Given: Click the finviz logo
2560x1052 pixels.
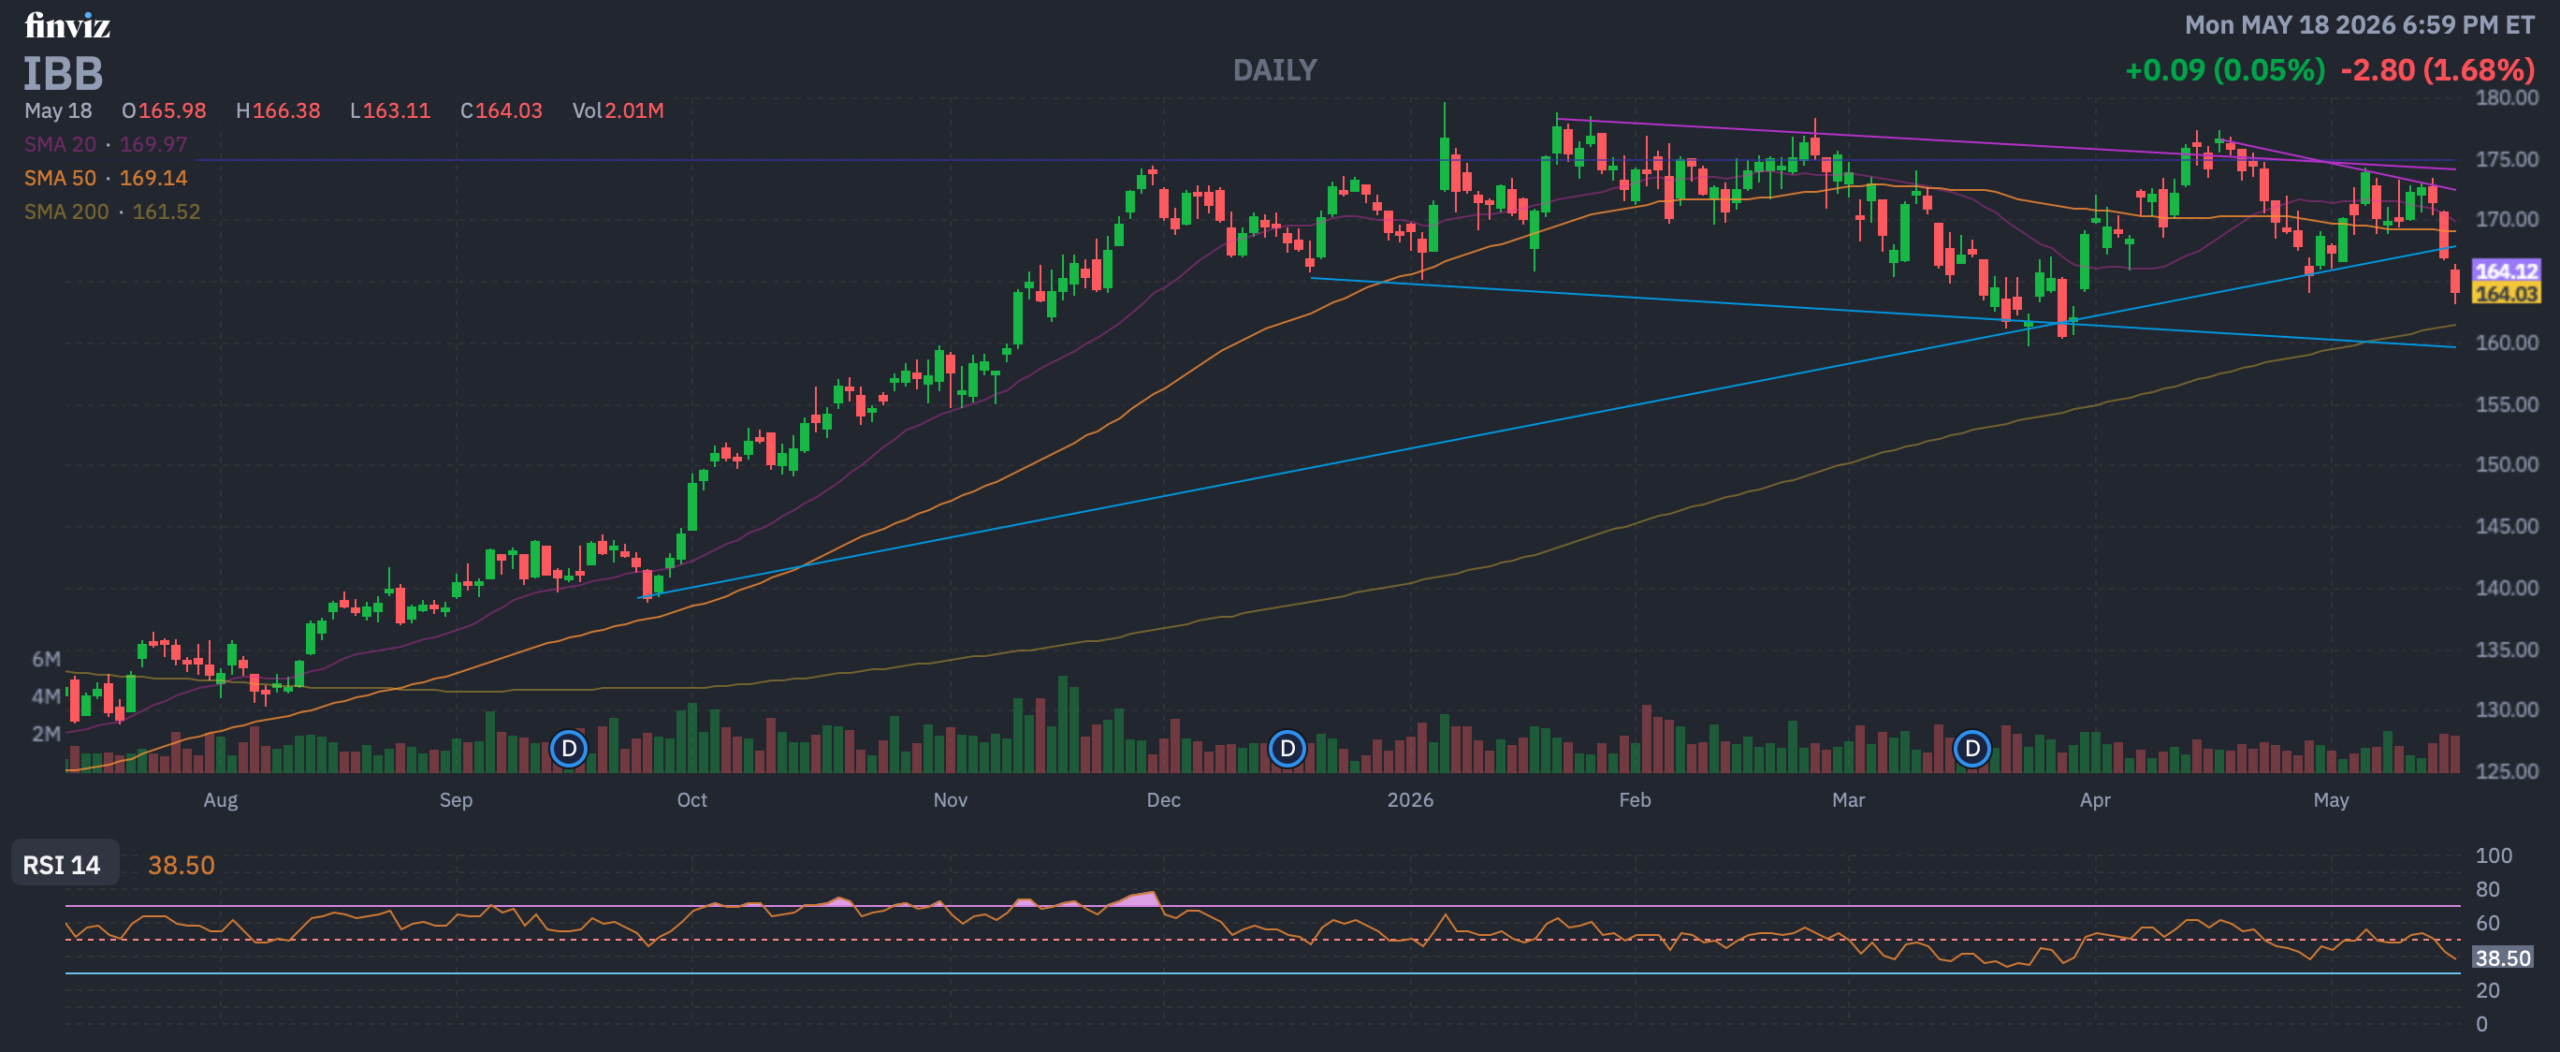Looking at the screenshot, I should 67,25.
